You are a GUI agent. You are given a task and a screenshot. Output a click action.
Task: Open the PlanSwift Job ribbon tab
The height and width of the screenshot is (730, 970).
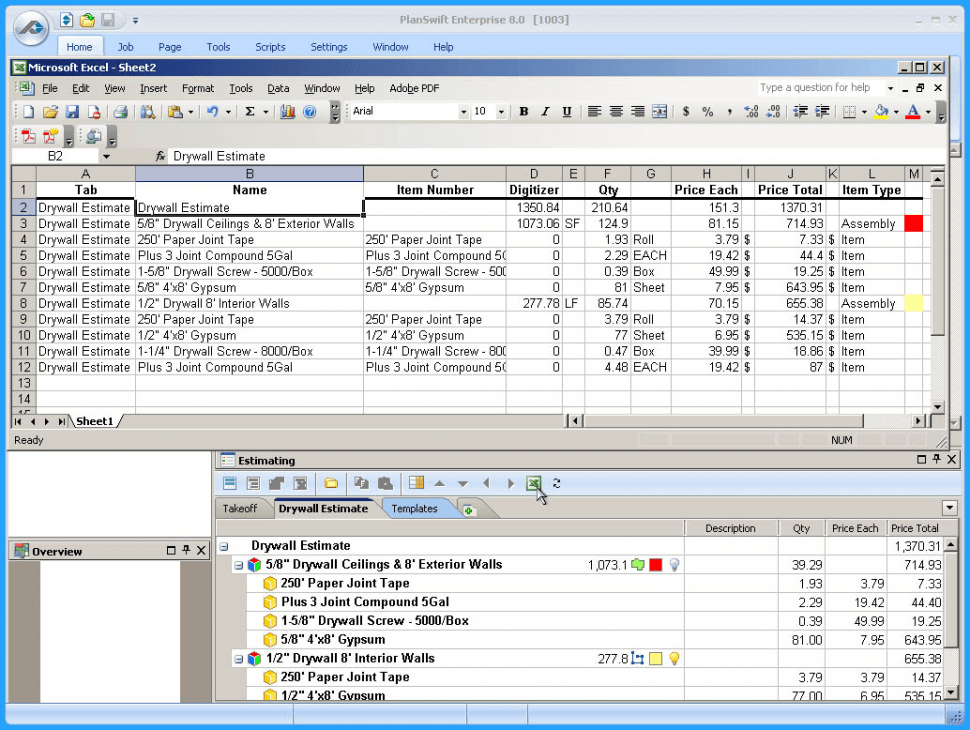click(126, 47)
